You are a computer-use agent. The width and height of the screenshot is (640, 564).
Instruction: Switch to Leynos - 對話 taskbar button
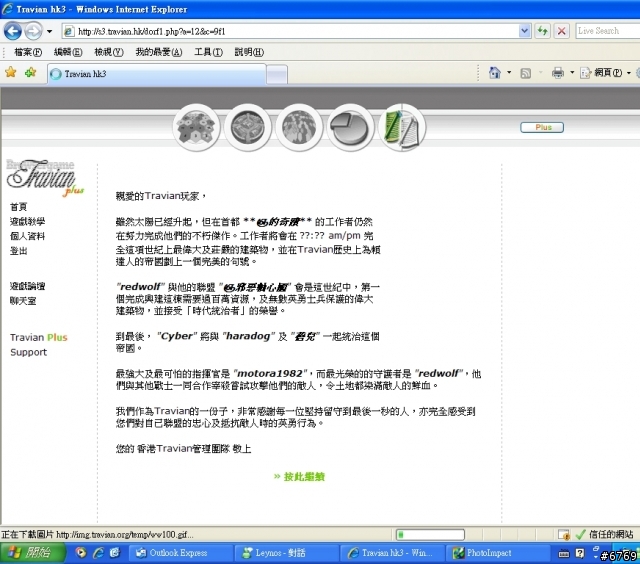[x=286, y=553]
